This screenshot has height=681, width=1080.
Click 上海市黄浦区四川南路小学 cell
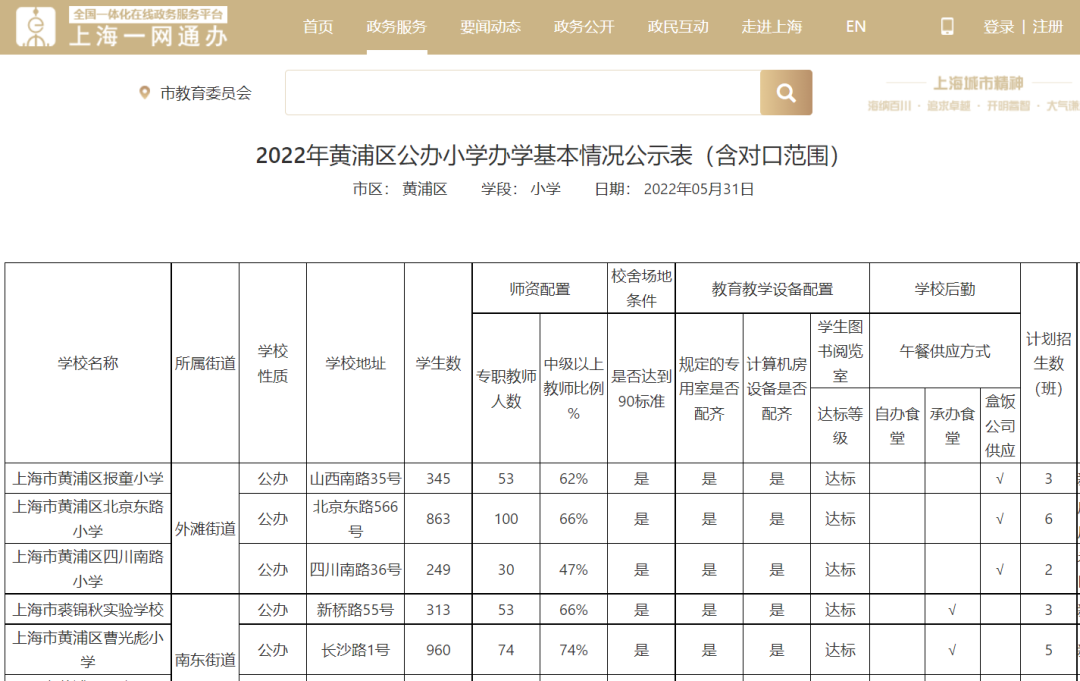coord(87,569)
